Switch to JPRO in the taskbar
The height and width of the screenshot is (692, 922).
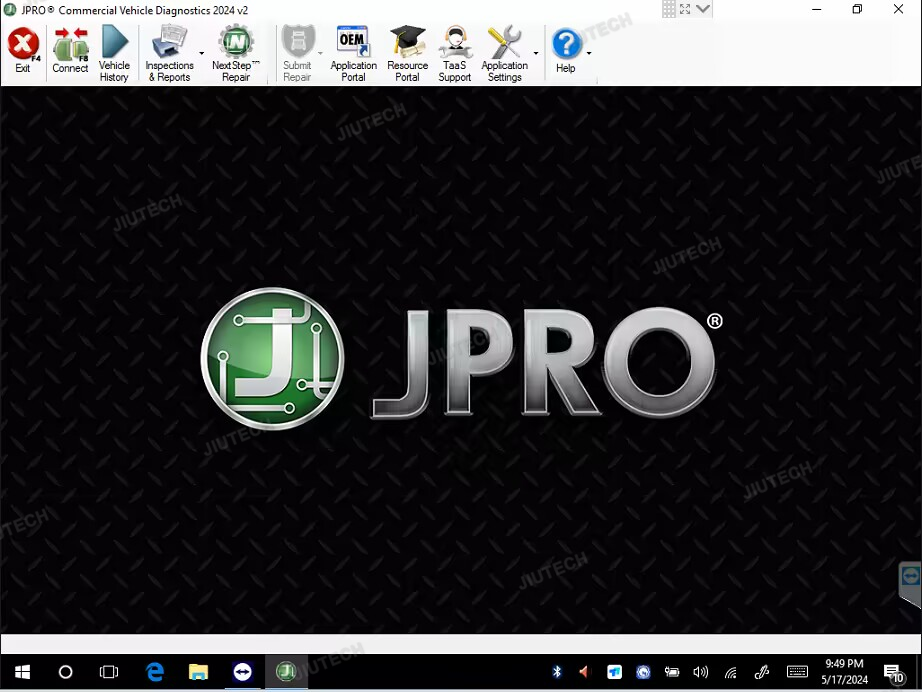[x=286, y=672]
